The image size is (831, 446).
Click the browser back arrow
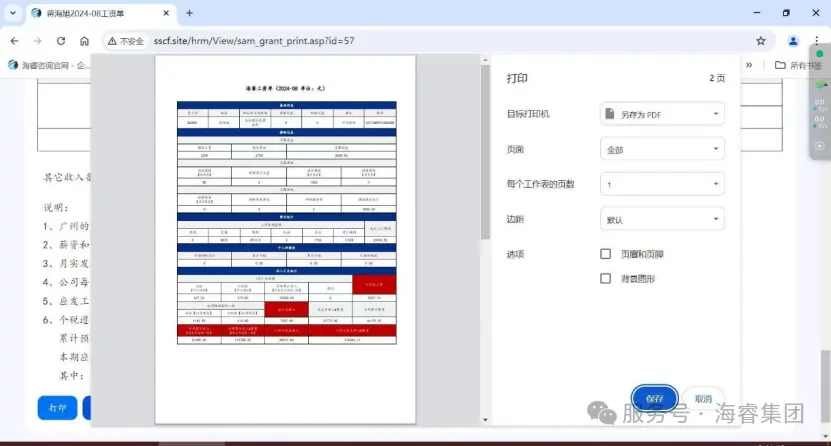coord(13,41)
